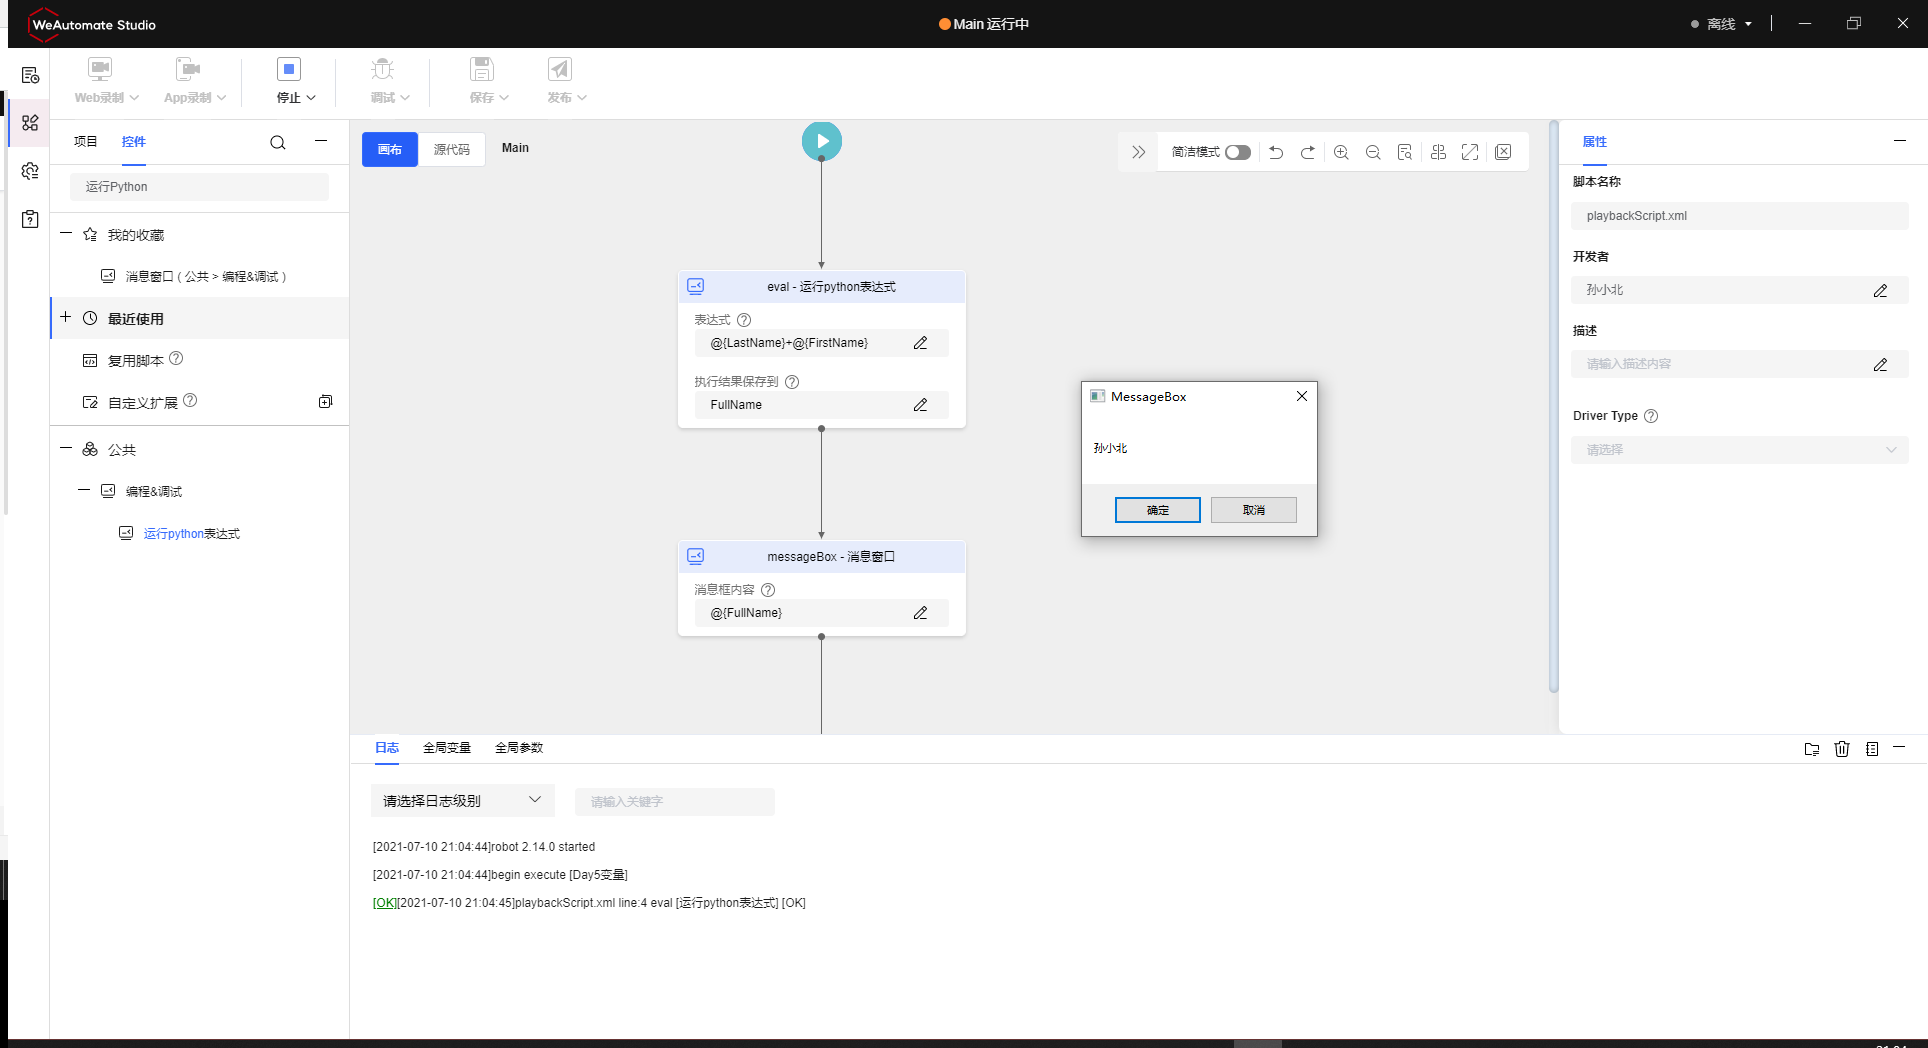
Task: Open the log level dropdown
Action: coord(463,801)
